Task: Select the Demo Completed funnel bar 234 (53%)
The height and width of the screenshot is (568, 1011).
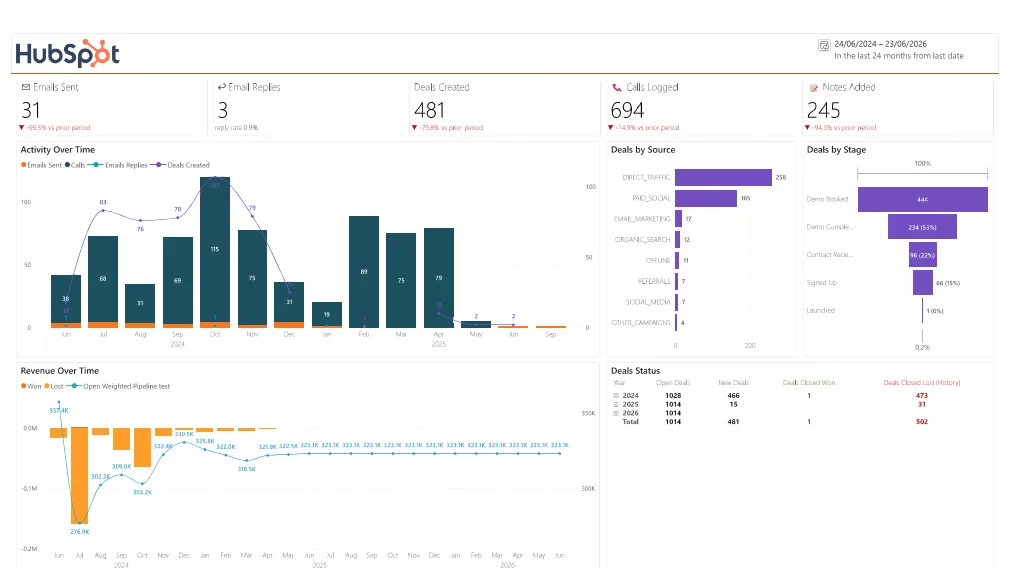Action: (923, 227)
